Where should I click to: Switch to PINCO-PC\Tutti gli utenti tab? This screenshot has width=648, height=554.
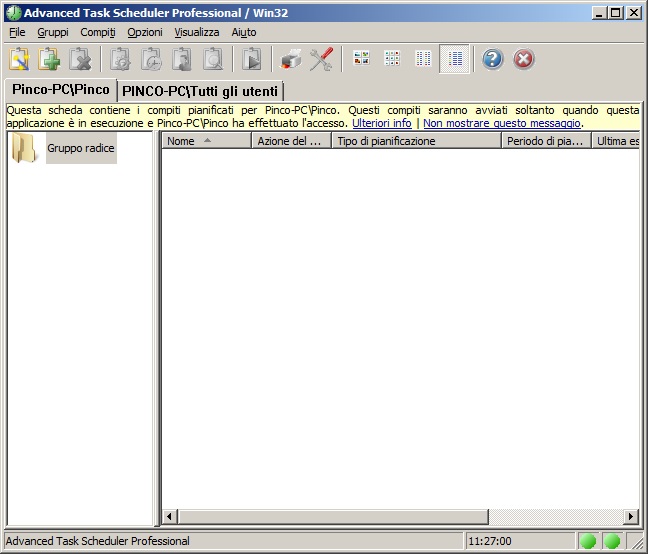pyautogui.click(x=200, y=91)
